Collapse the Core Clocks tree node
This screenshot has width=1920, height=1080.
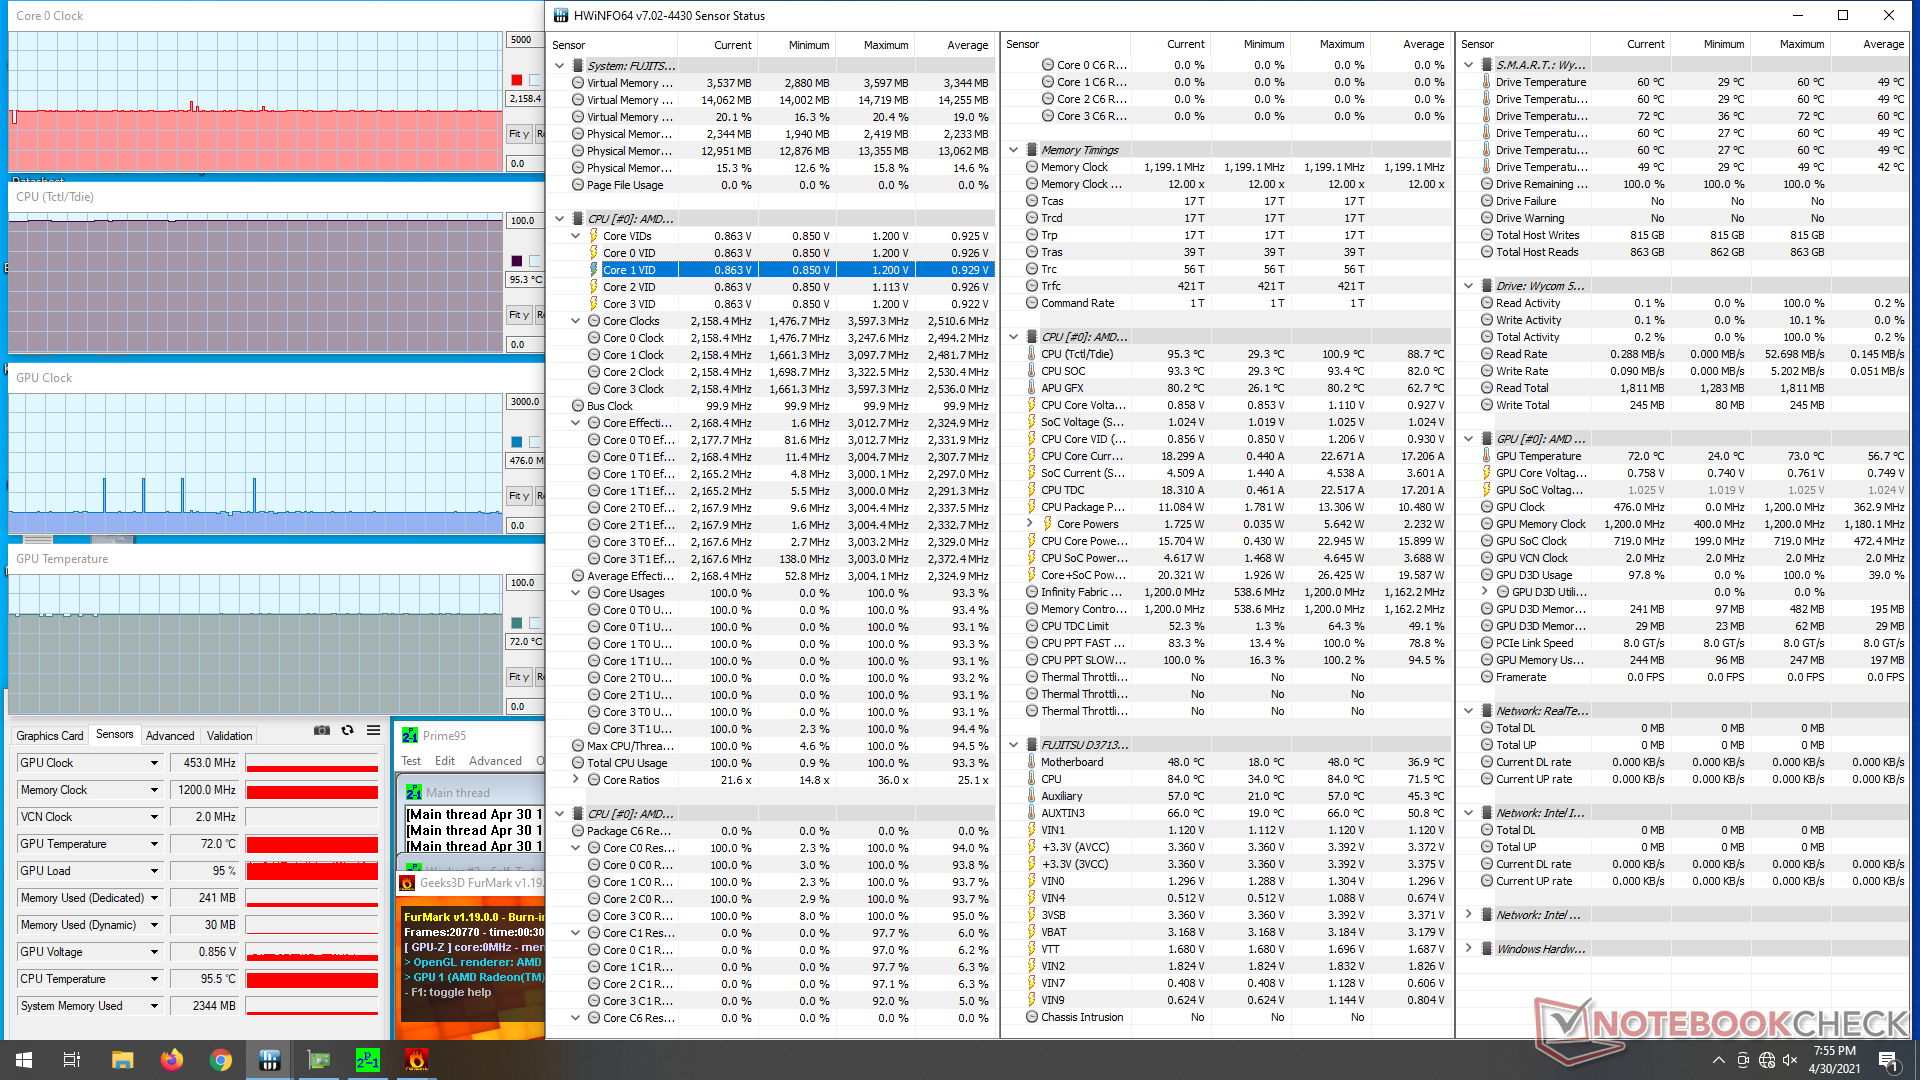pos(576,321)
